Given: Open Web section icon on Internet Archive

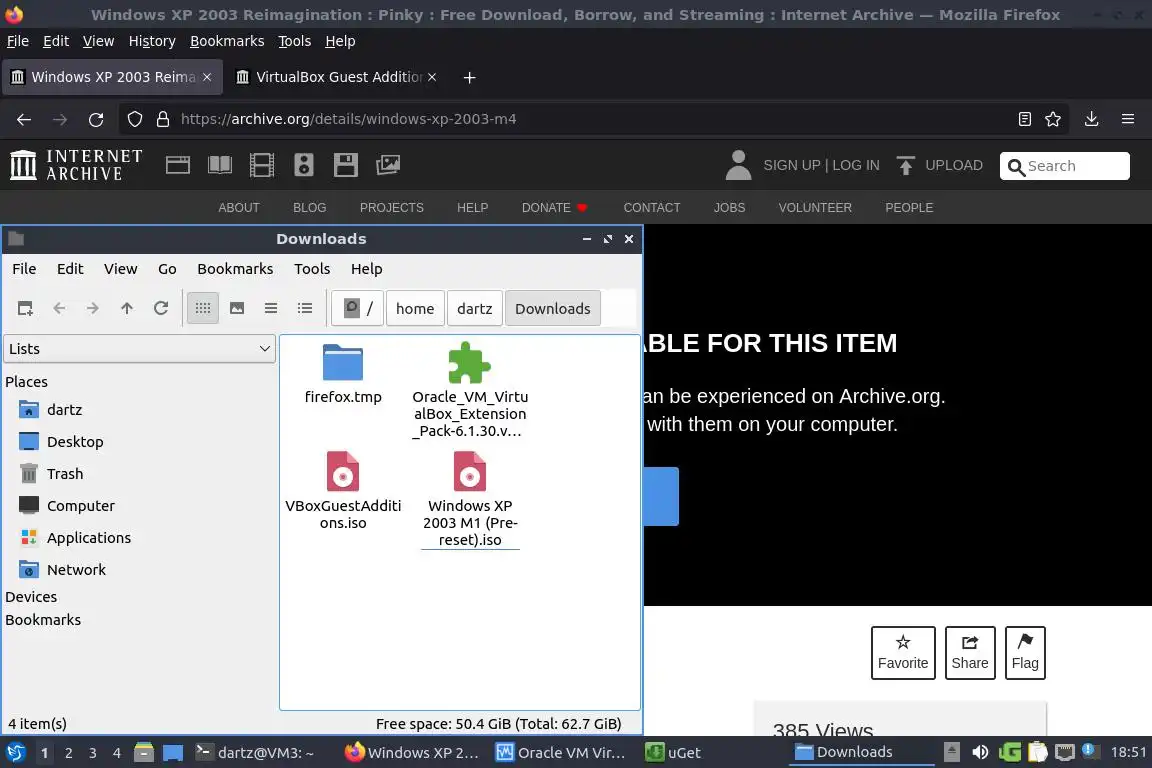Looking at the screenshot, I should (x=178, y=165).
